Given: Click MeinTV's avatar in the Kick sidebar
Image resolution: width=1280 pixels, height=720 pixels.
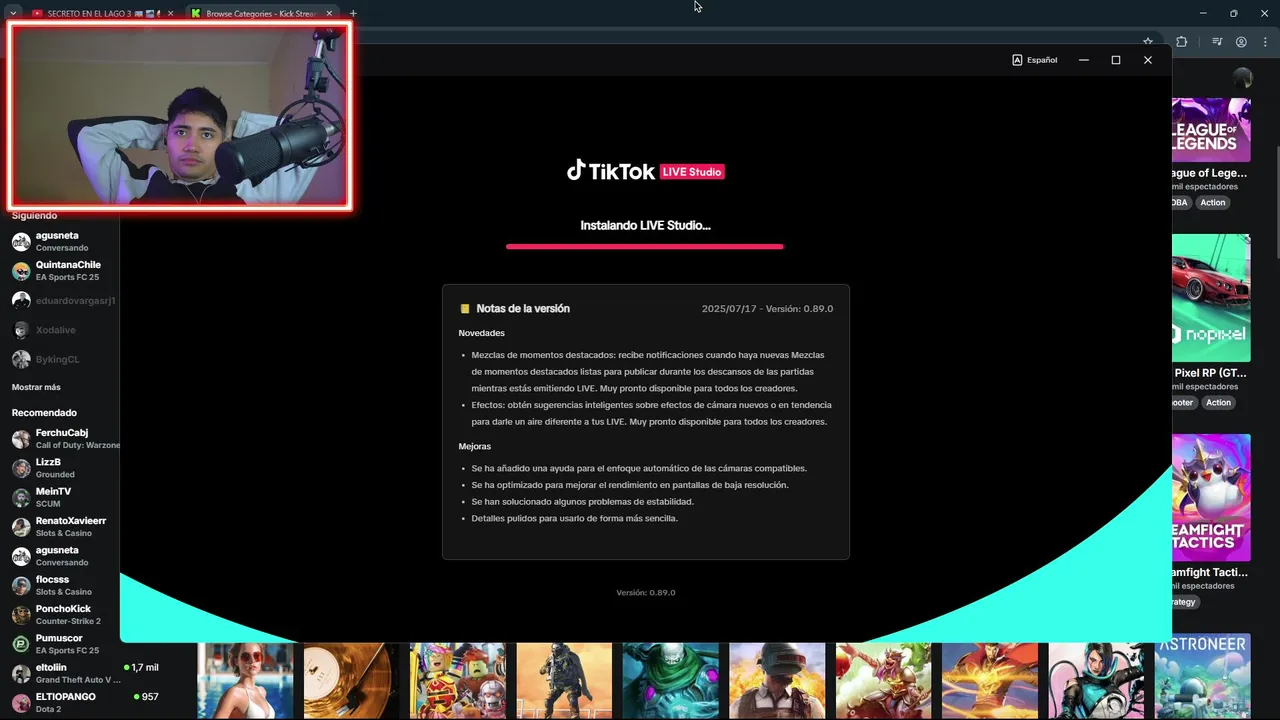Looking at the screenshot, I should tap(21, 497).
